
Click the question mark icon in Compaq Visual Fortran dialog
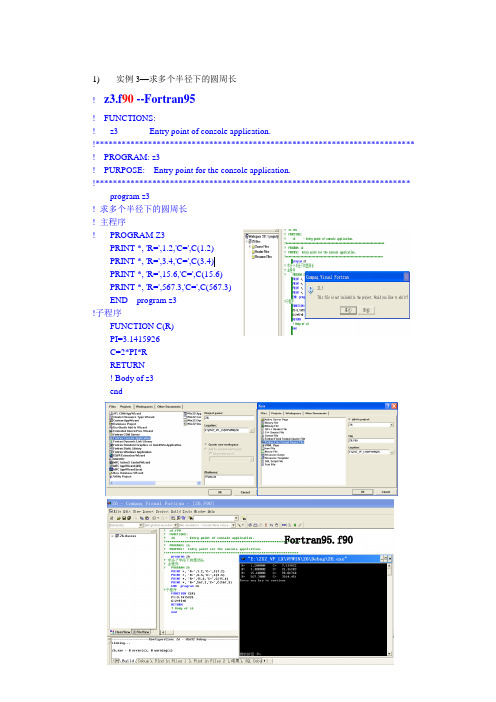311,290
